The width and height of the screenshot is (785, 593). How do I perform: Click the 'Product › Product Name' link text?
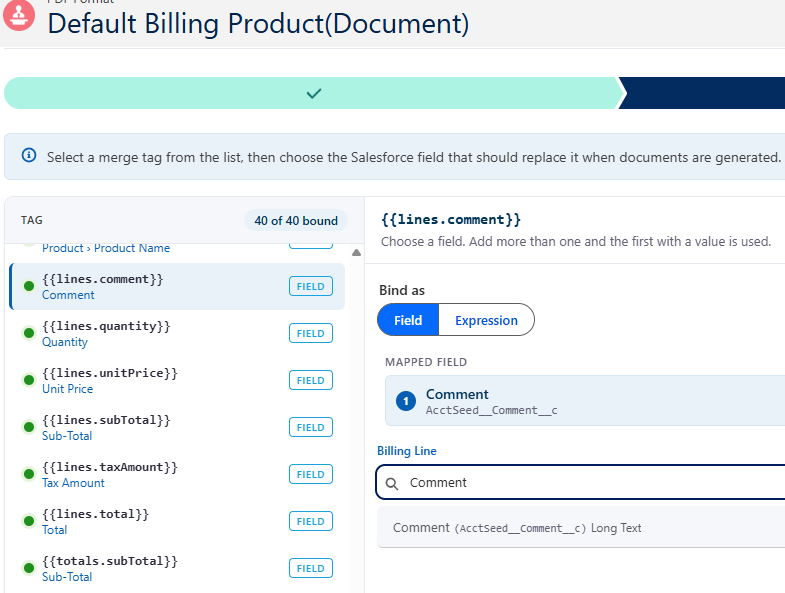[x=106, y=248]
